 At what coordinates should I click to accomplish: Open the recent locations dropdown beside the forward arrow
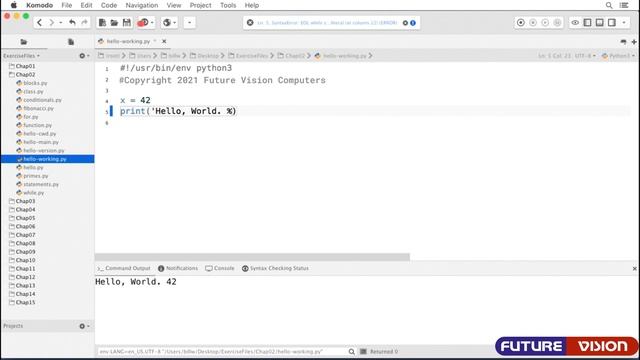[61, 22]
